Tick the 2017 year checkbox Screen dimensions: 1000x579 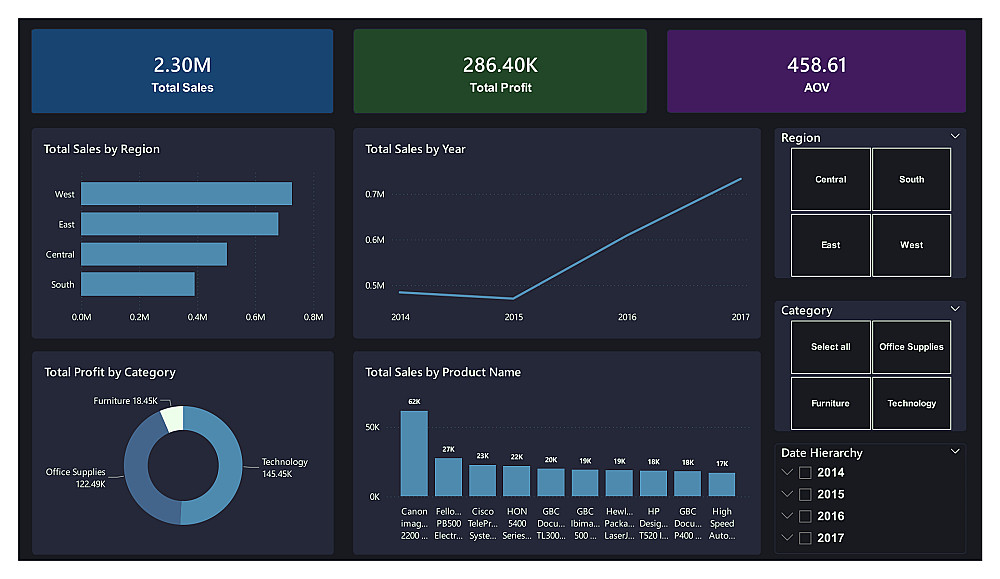pos(805,538)
